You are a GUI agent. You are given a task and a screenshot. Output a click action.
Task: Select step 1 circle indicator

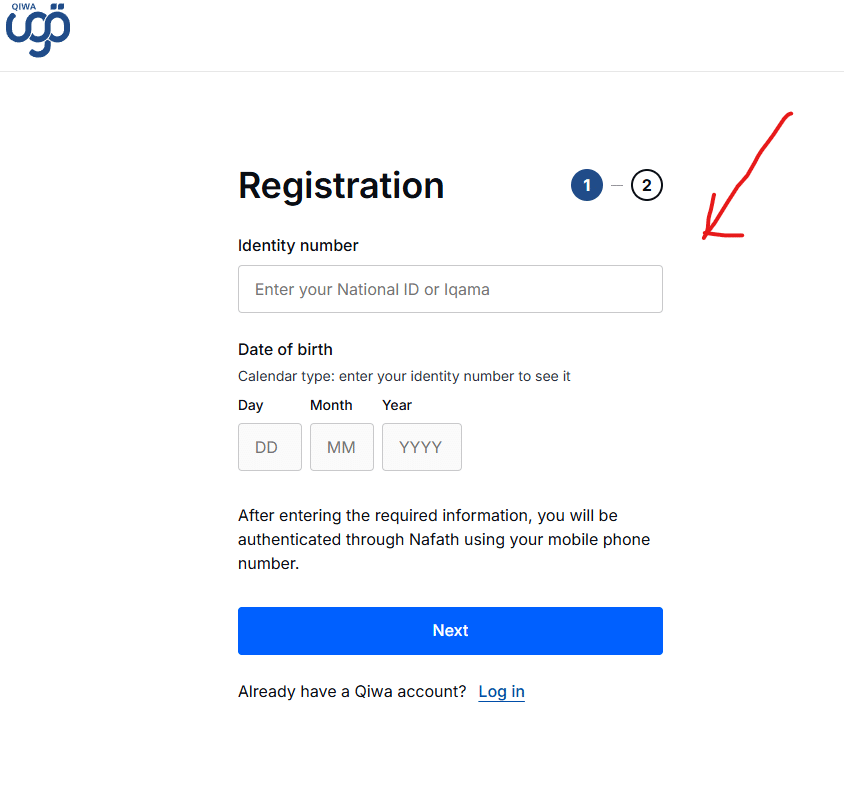click(x=587, y=185)
